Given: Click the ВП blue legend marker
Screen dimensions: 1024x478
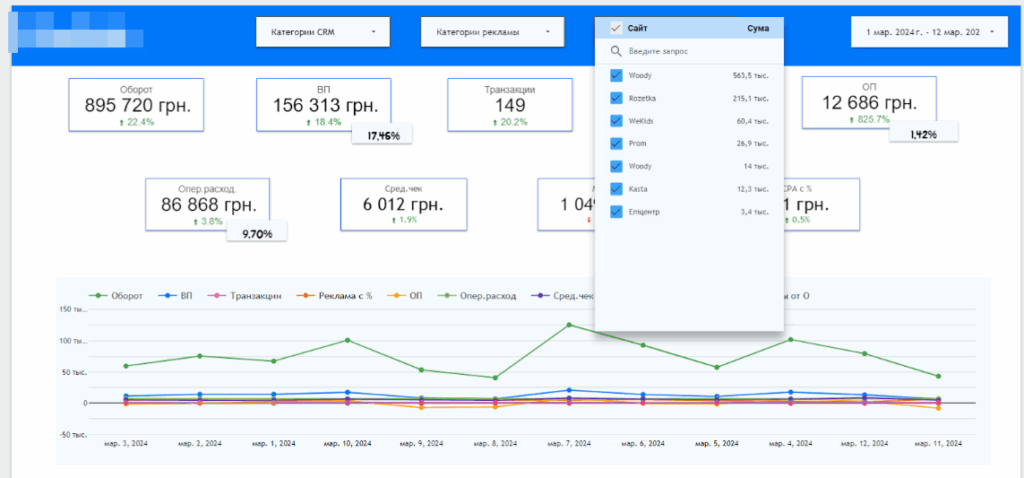Looking at the screenshot, I should pyautogui.click(x=168, y=296).
